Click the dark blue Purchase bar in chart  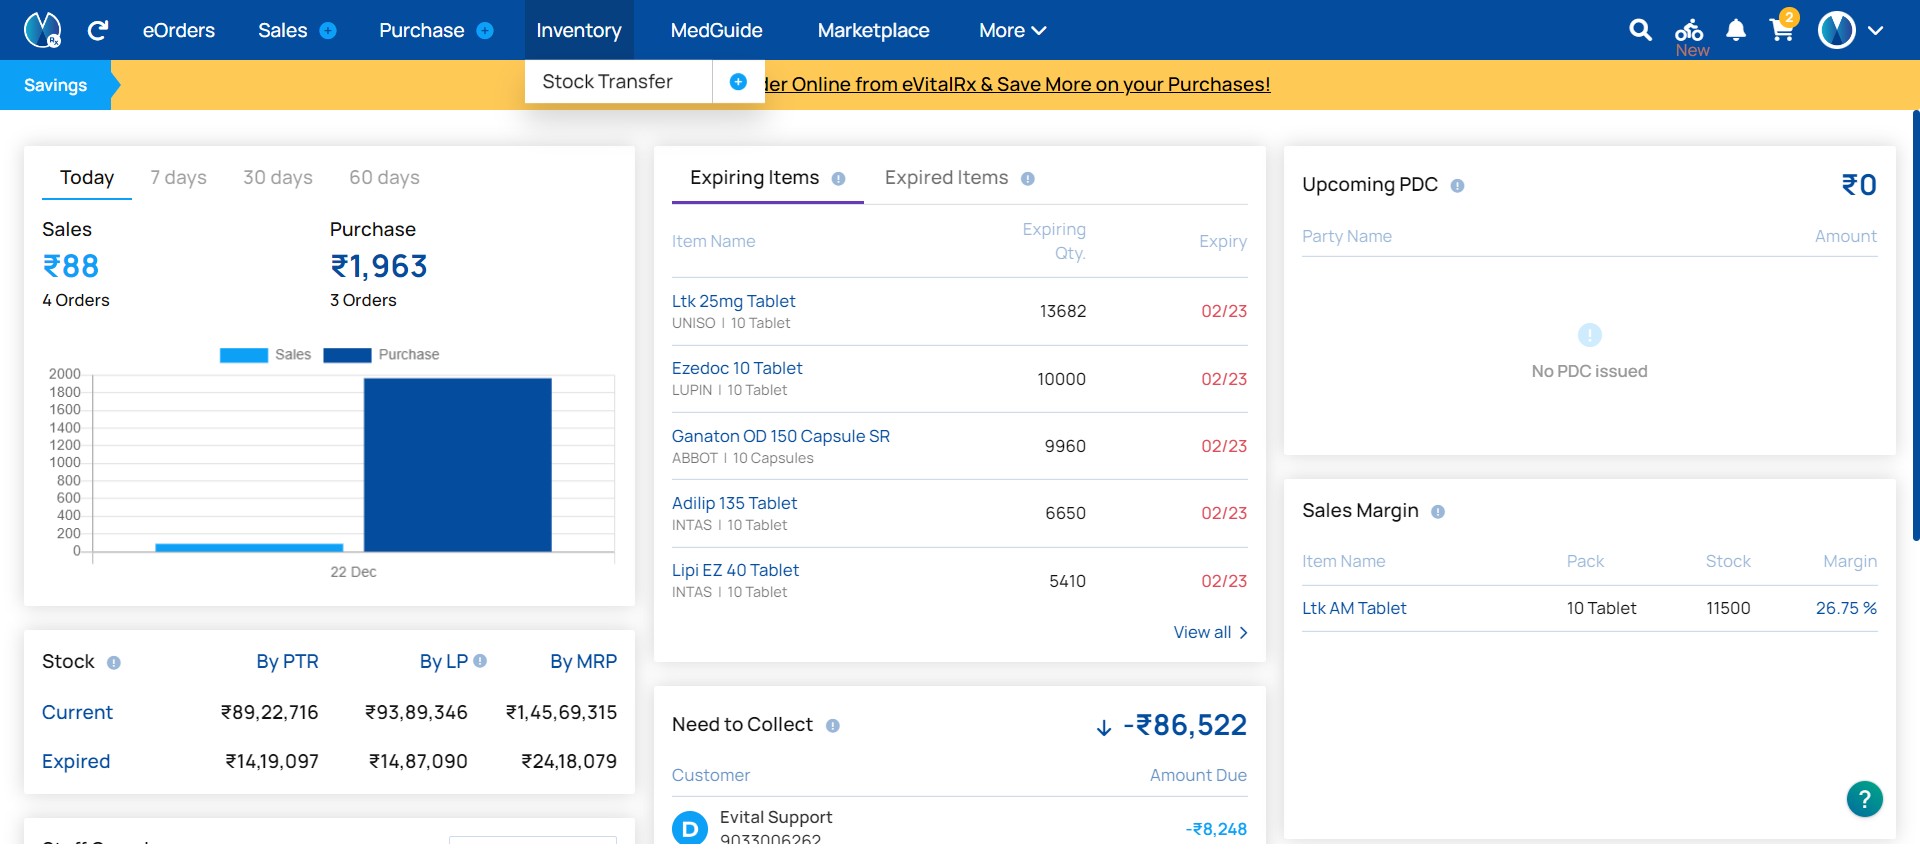(457, 465)
